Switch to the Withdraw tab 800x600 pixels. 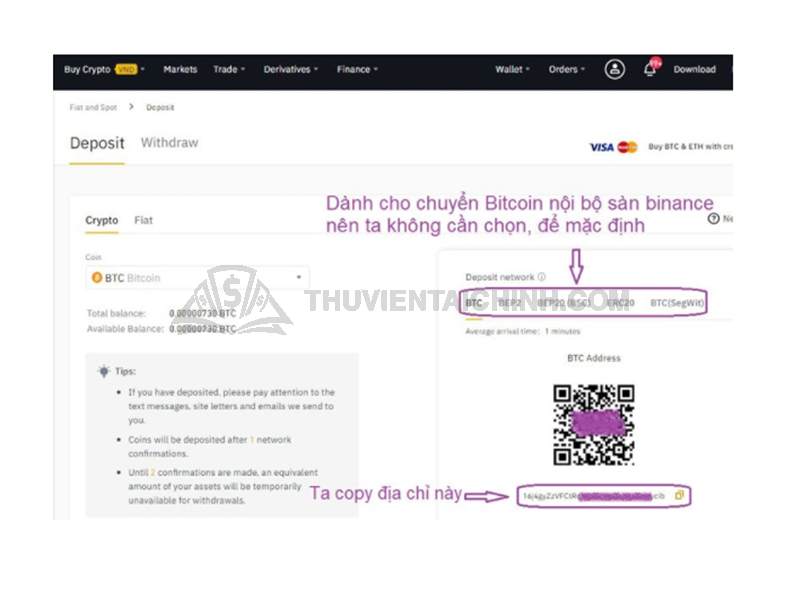coord(169,142)
